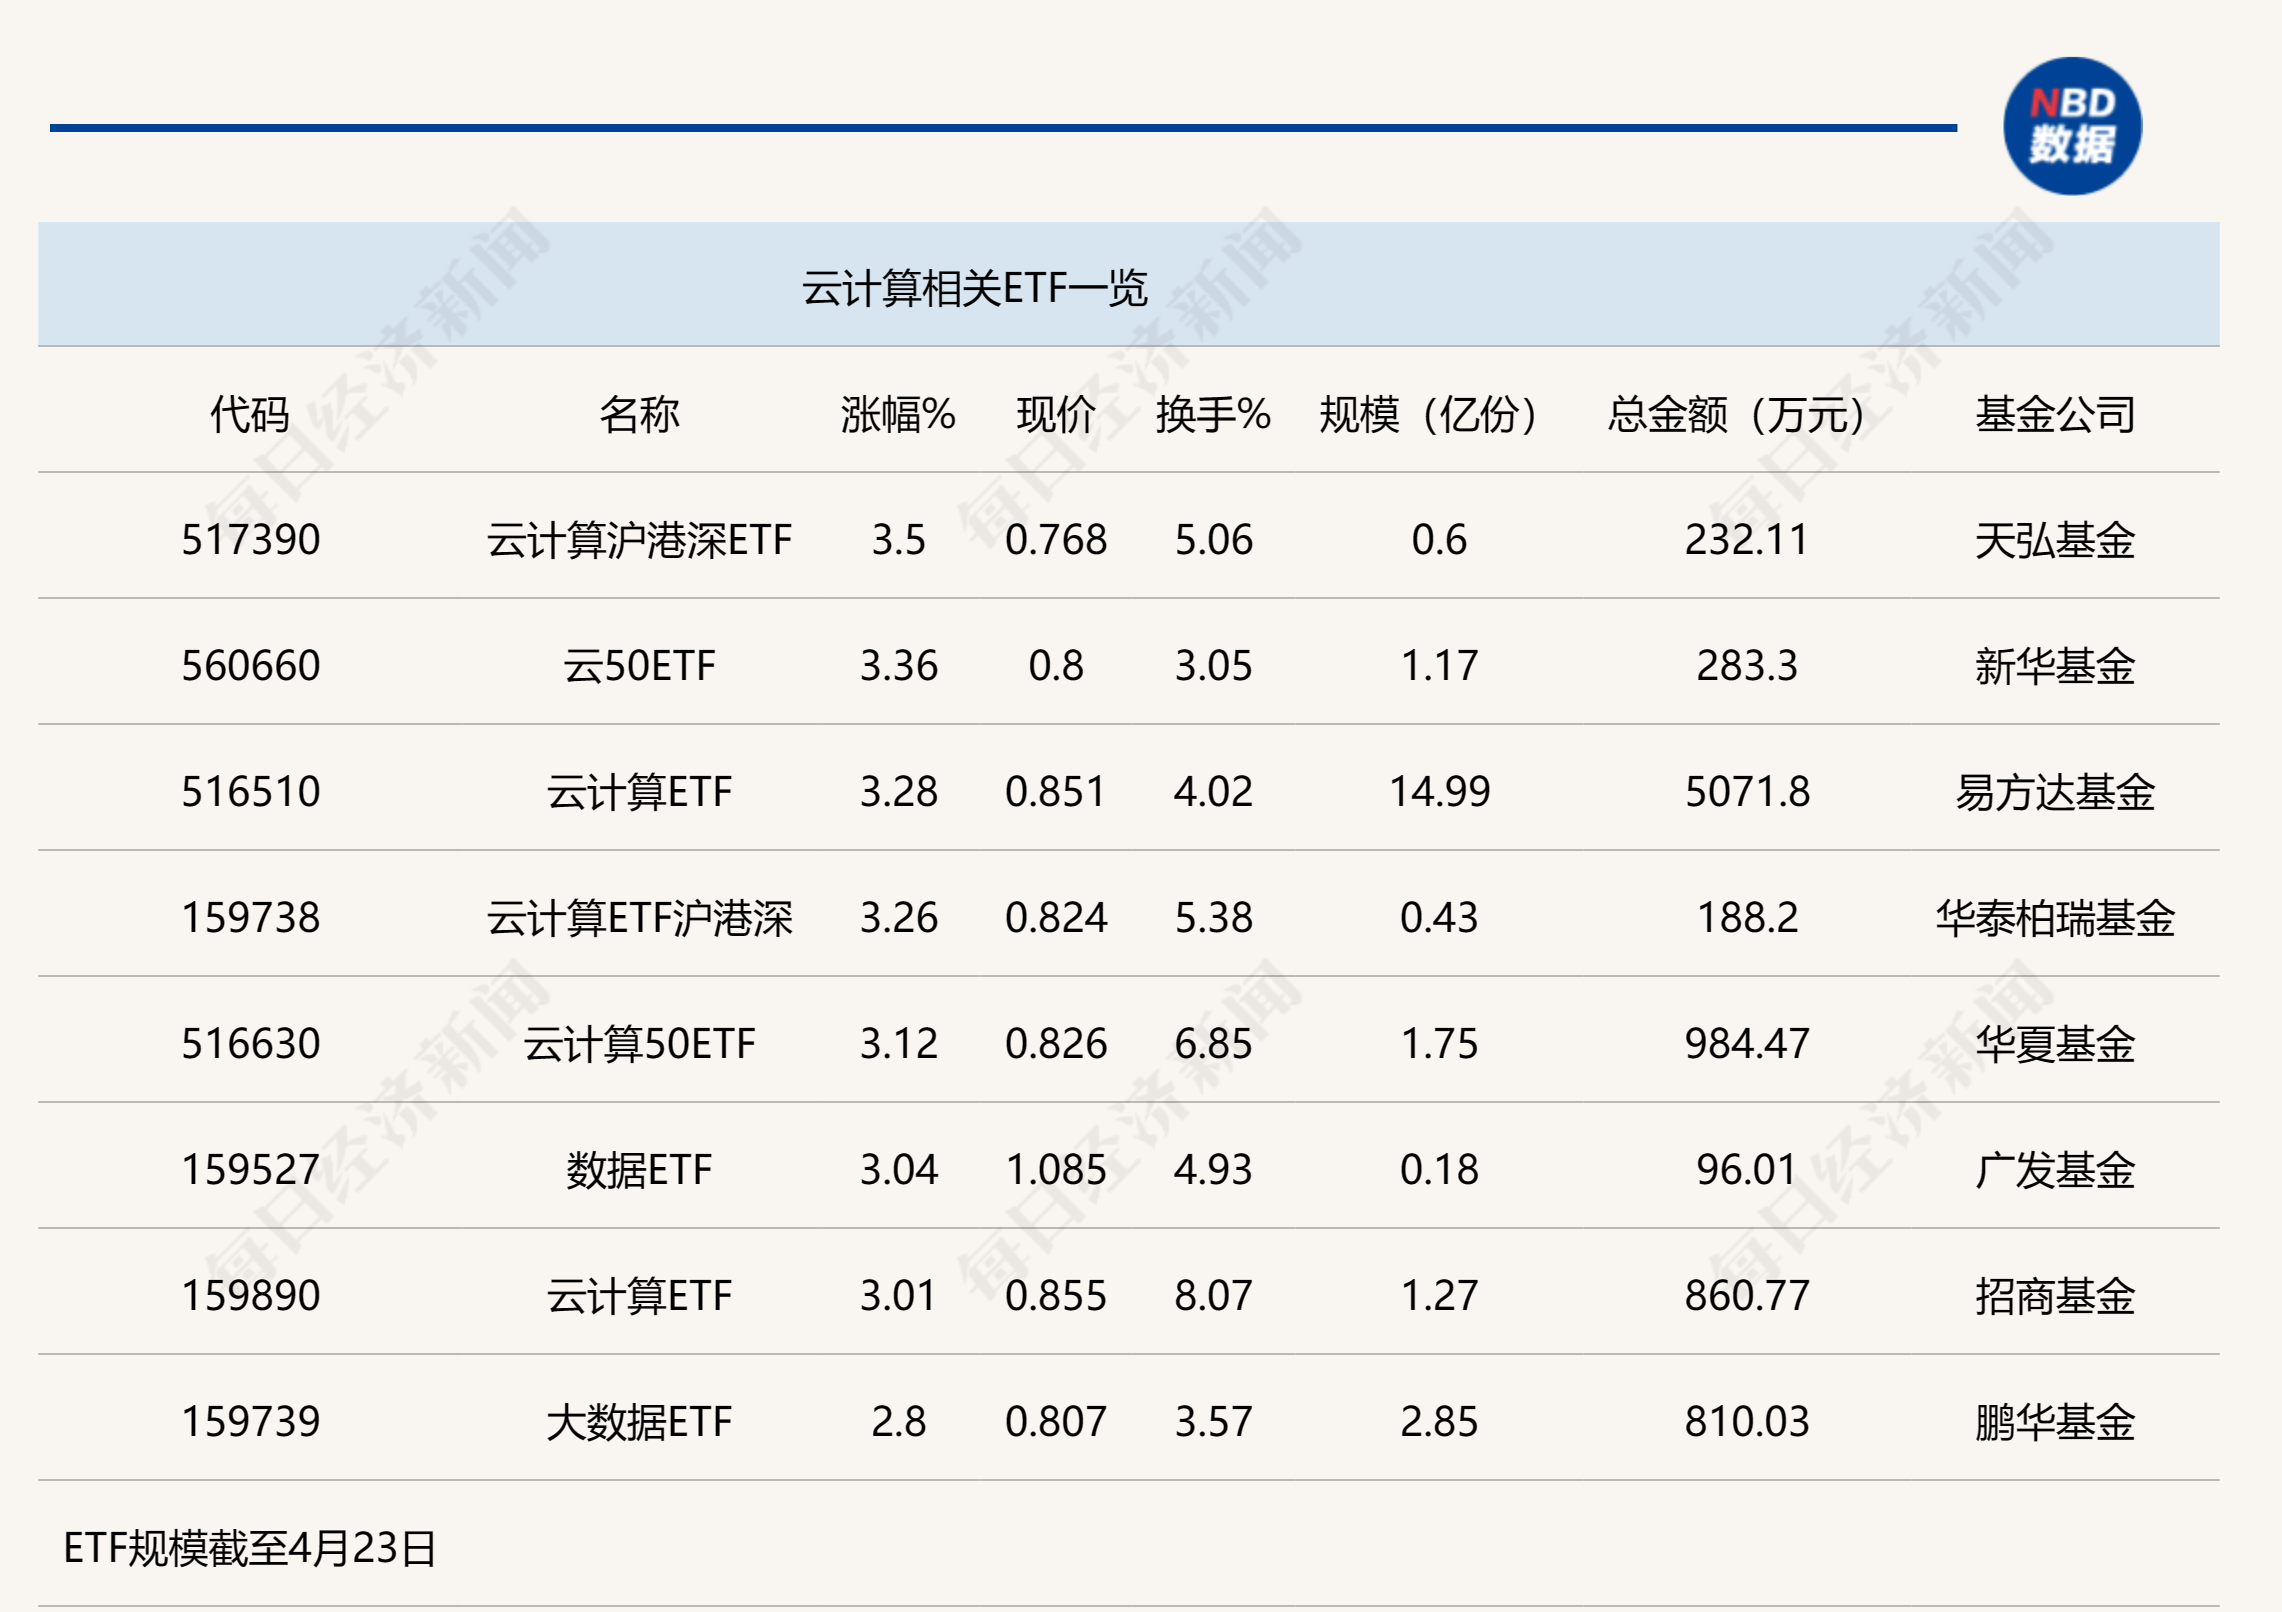Click the 2.8 gain cell

pyautogui.click(x=898, y=1422)
